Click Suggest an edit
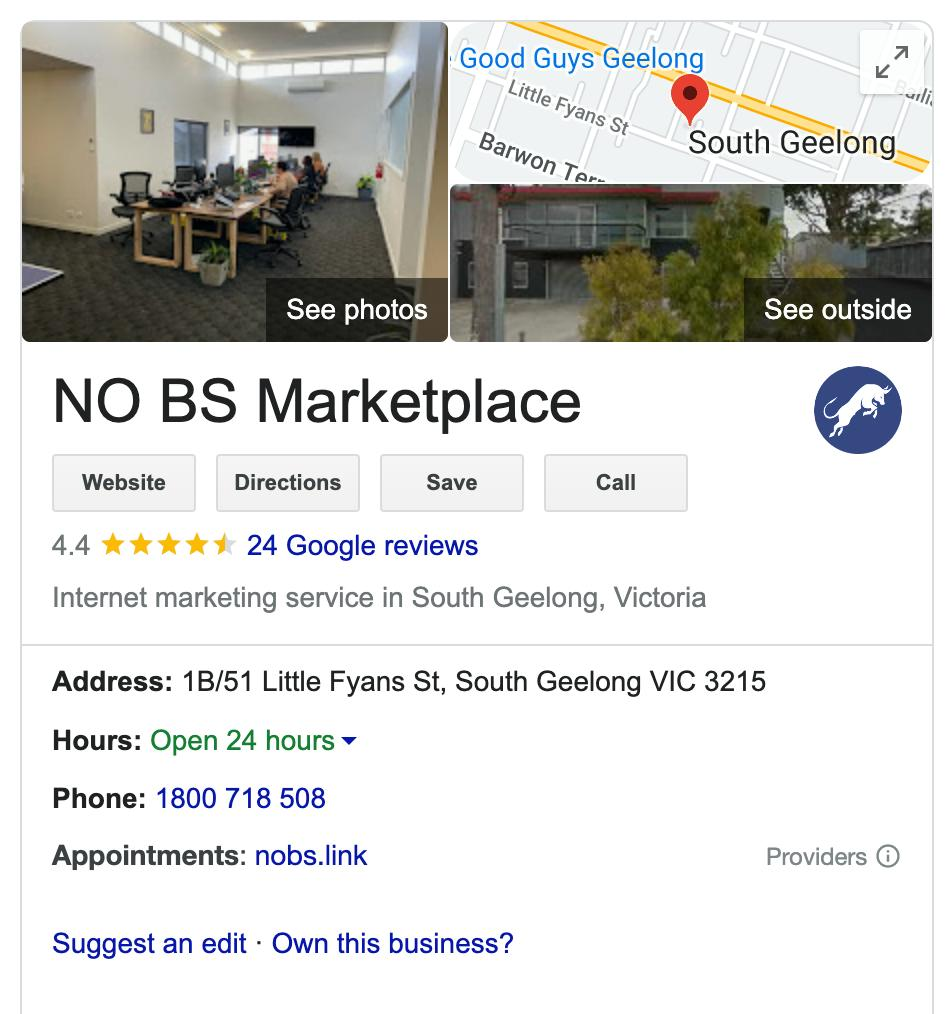The image size is (952, 1014). pos(149,944)
